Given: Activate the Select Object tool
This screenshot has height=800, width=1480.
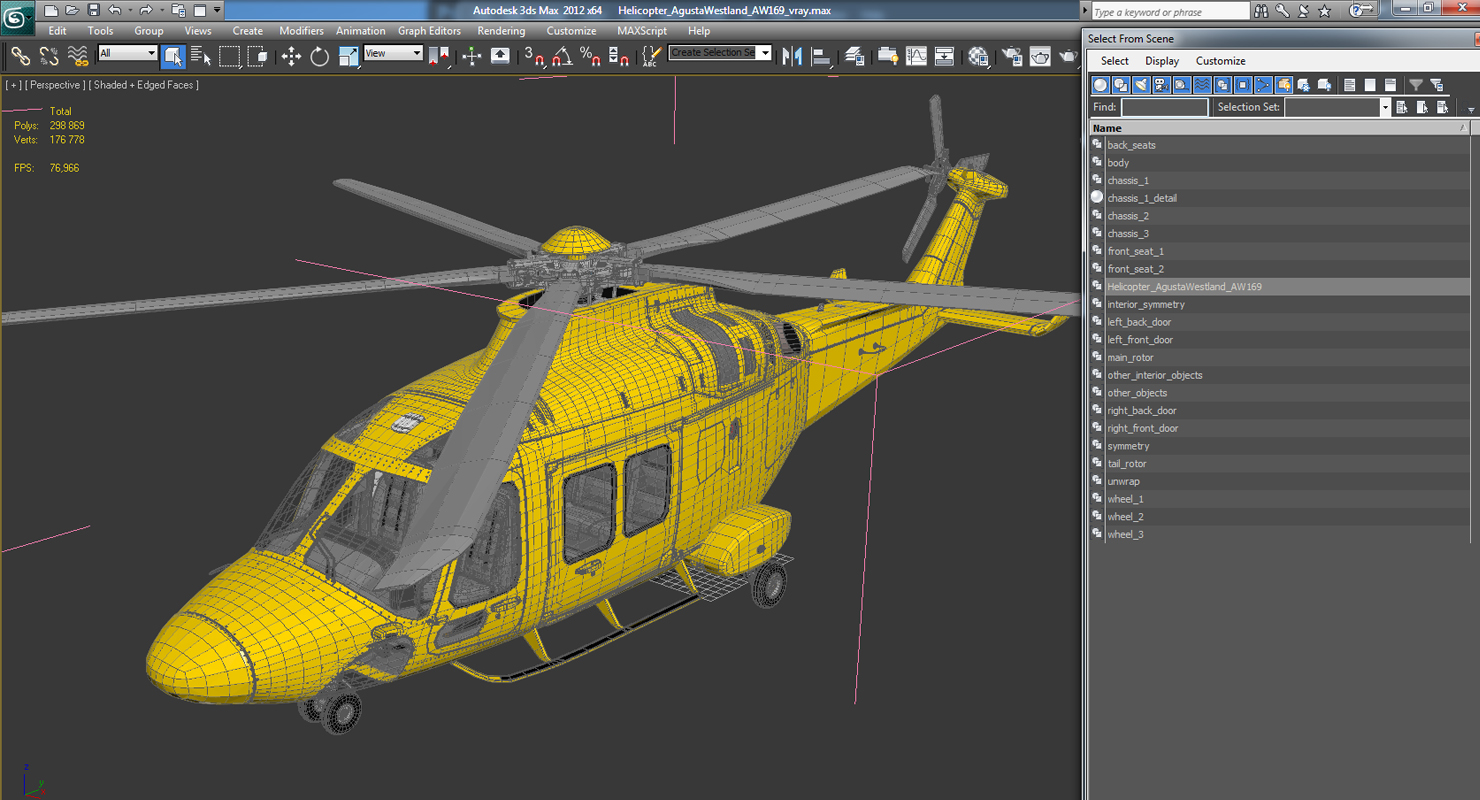Looking at the screenshot, I should click(173, 56).
